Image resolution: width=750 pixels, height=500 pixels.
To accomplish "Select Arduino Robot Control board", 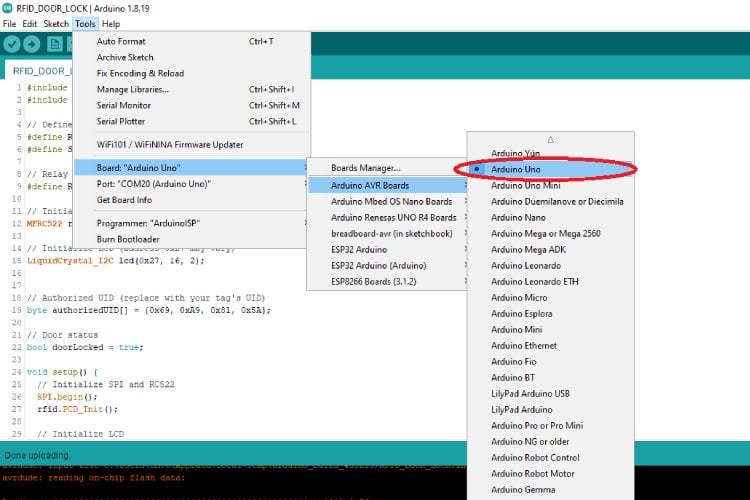I will (551, 458).
